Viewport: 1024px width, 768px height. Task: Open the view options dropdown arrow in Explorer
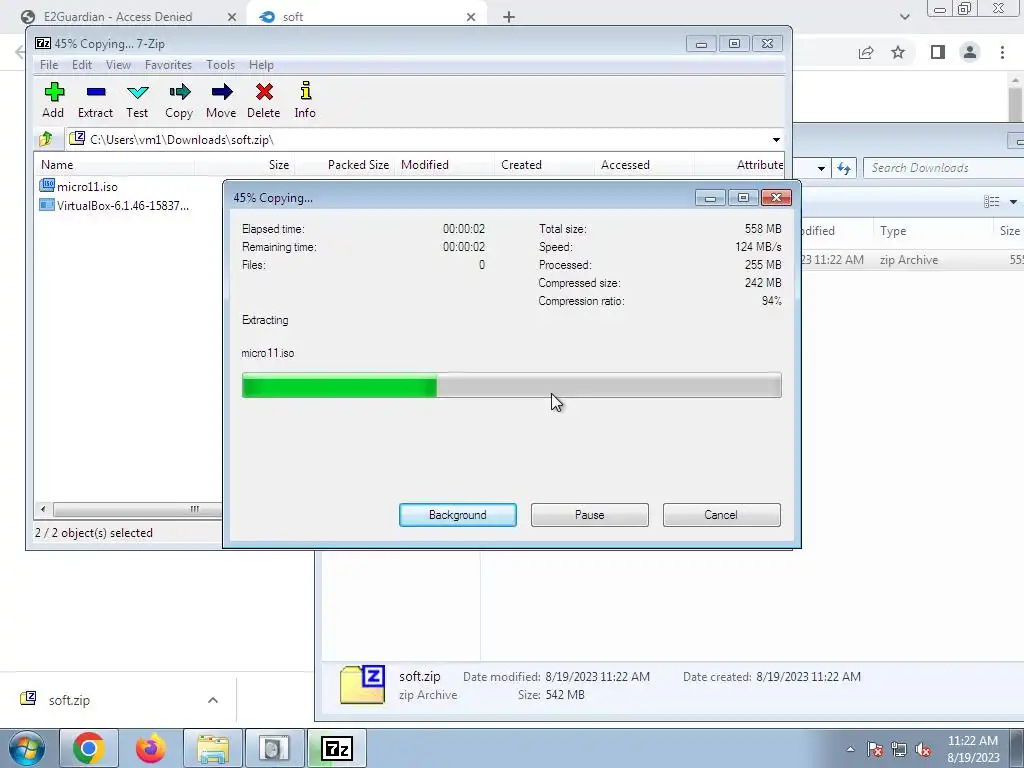(1013, 202)
